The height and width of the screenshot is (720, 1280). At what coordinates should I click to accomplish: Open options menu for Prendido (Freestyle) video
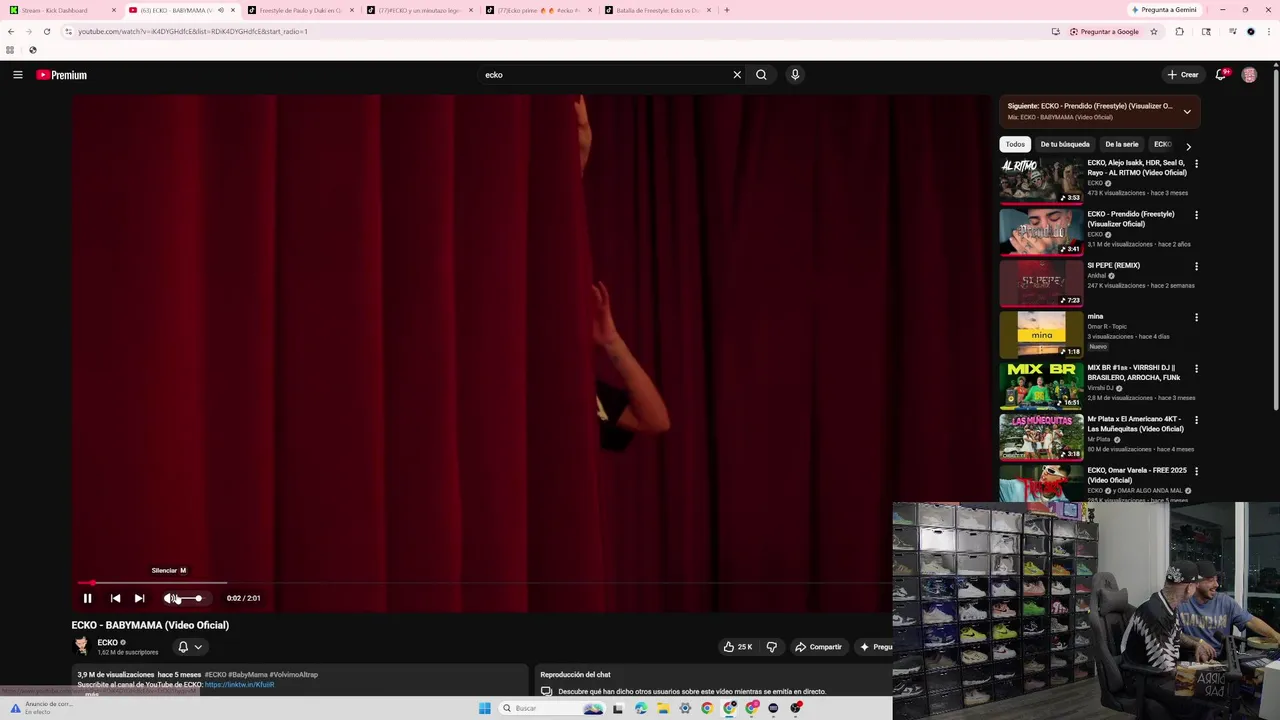(1196, 215)
